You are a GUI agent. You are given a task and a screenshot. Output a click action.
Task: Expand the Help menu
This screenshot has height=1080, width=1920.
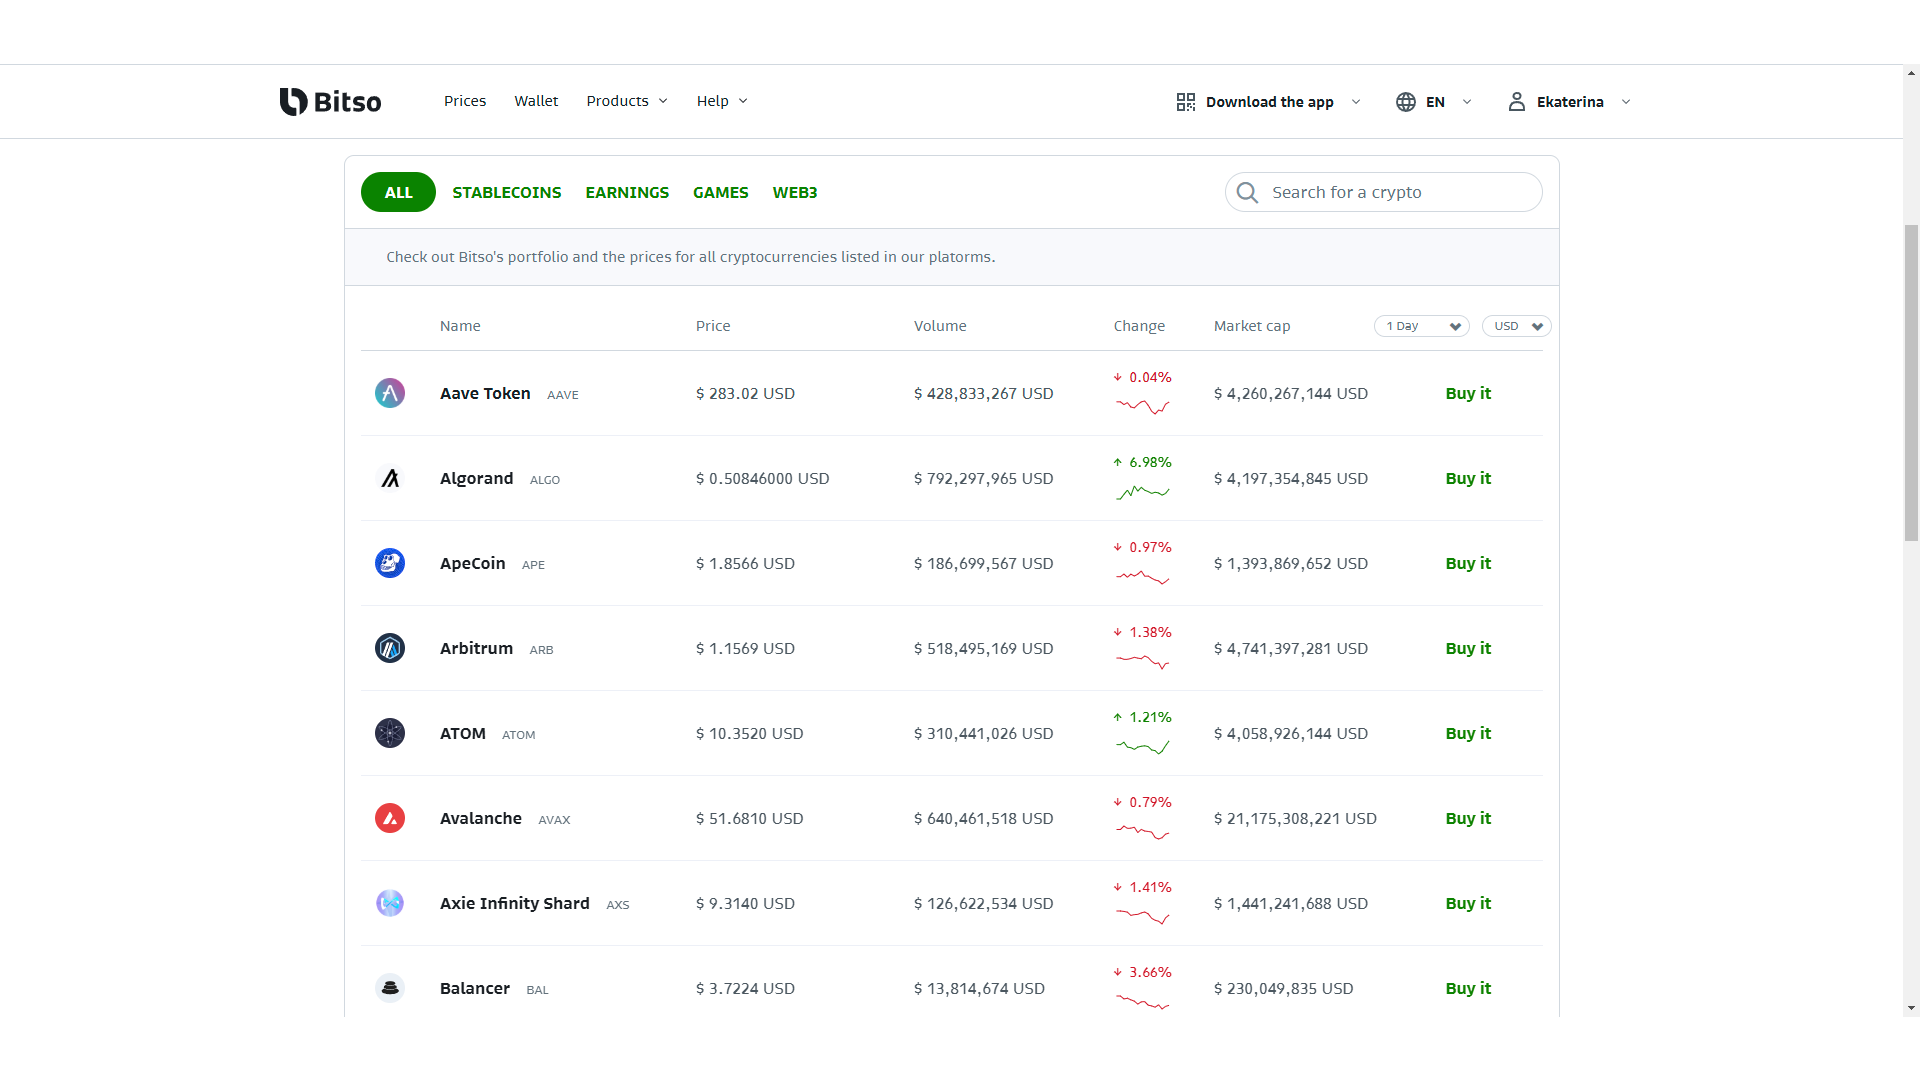pos(722,101)
